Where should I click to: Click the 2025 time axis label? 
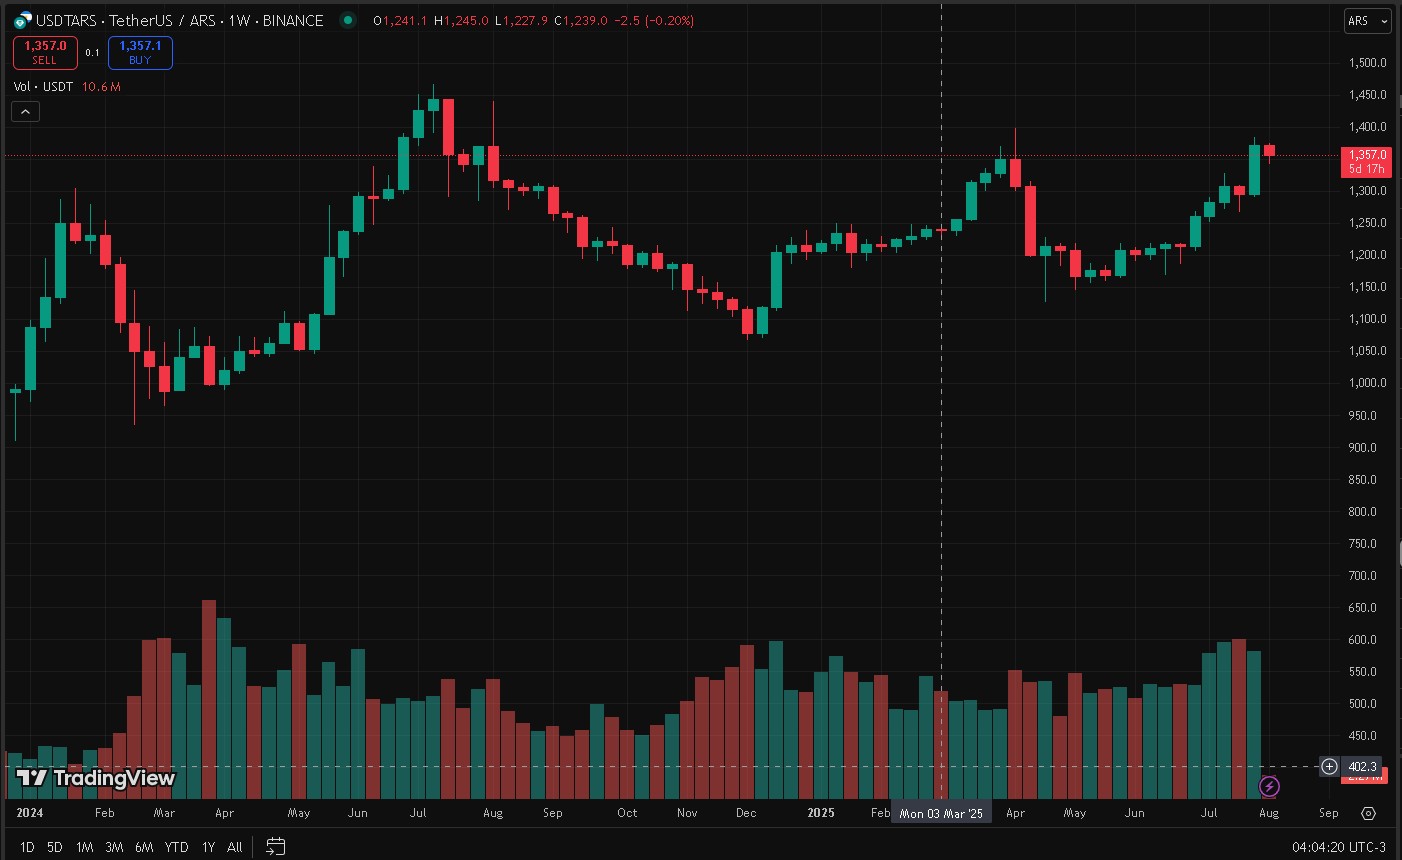(x=821, y=813)
